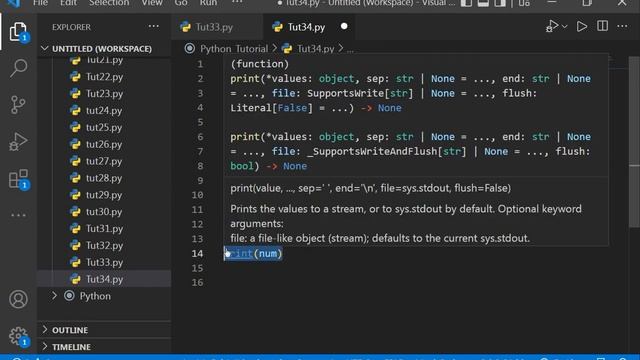Open Run and Debug view
640x360 pixels.
(x=18, y=142)
